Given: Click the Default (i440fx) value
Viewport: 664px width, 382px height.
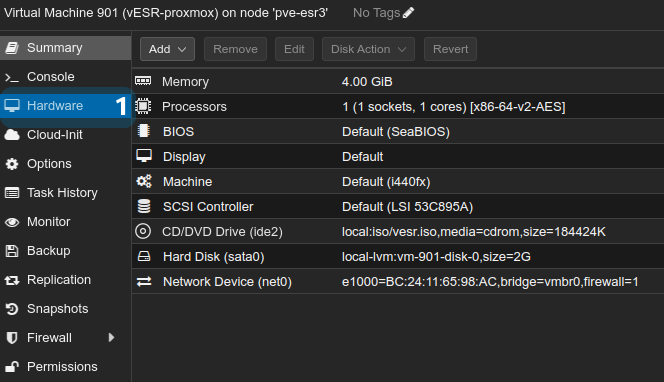Looking at the screenshot, I should pos(386,182).
